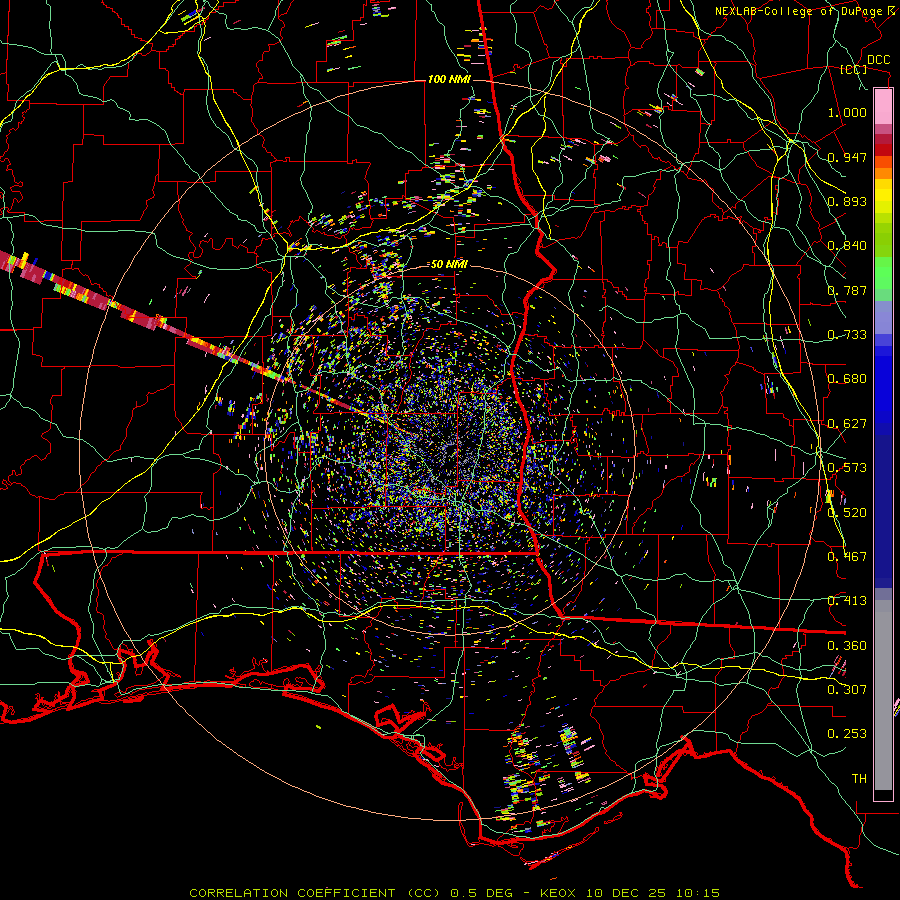Click the "100 NMI" range ring label
This screenshot has width=900, height=900.
point(449,79)
